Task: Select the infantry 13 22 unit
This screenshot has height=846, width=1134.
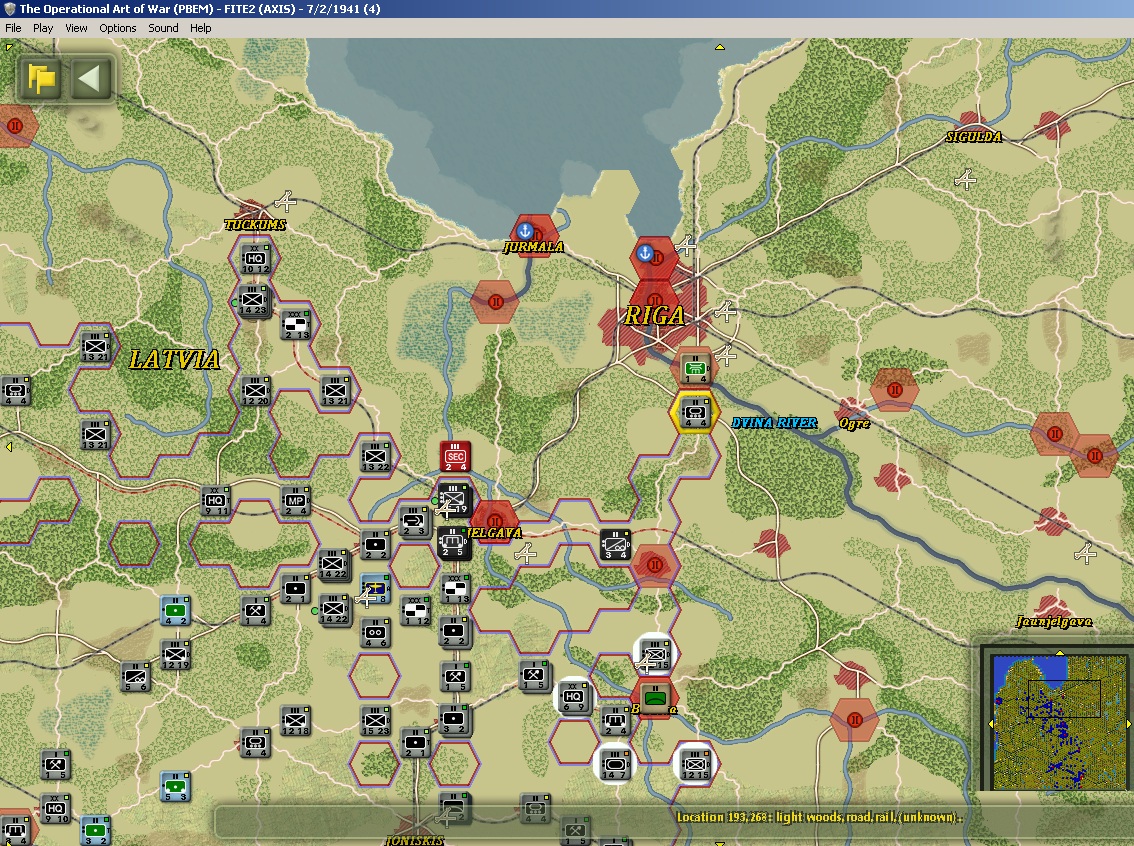Action: 375,457
